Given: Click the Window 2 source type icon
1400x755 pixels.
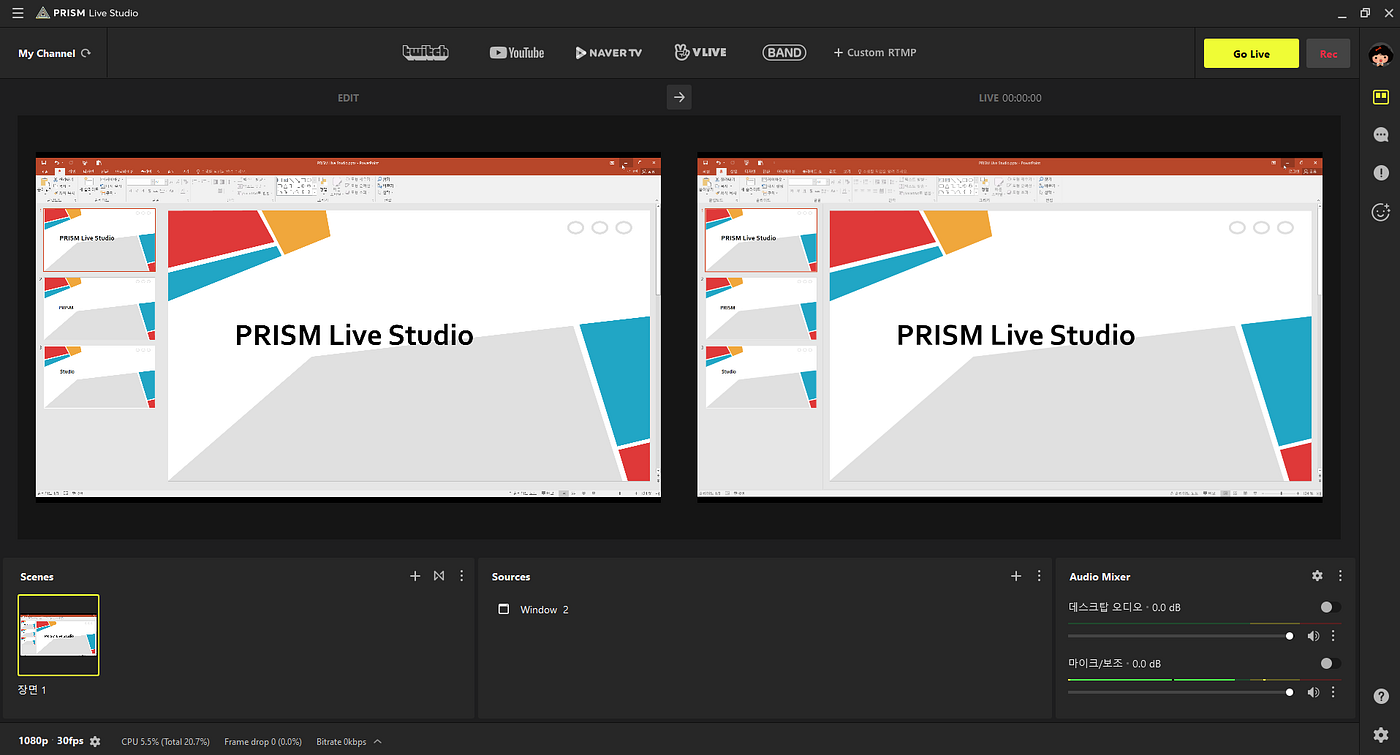Looking at the screenshot, I should point(503,609).
